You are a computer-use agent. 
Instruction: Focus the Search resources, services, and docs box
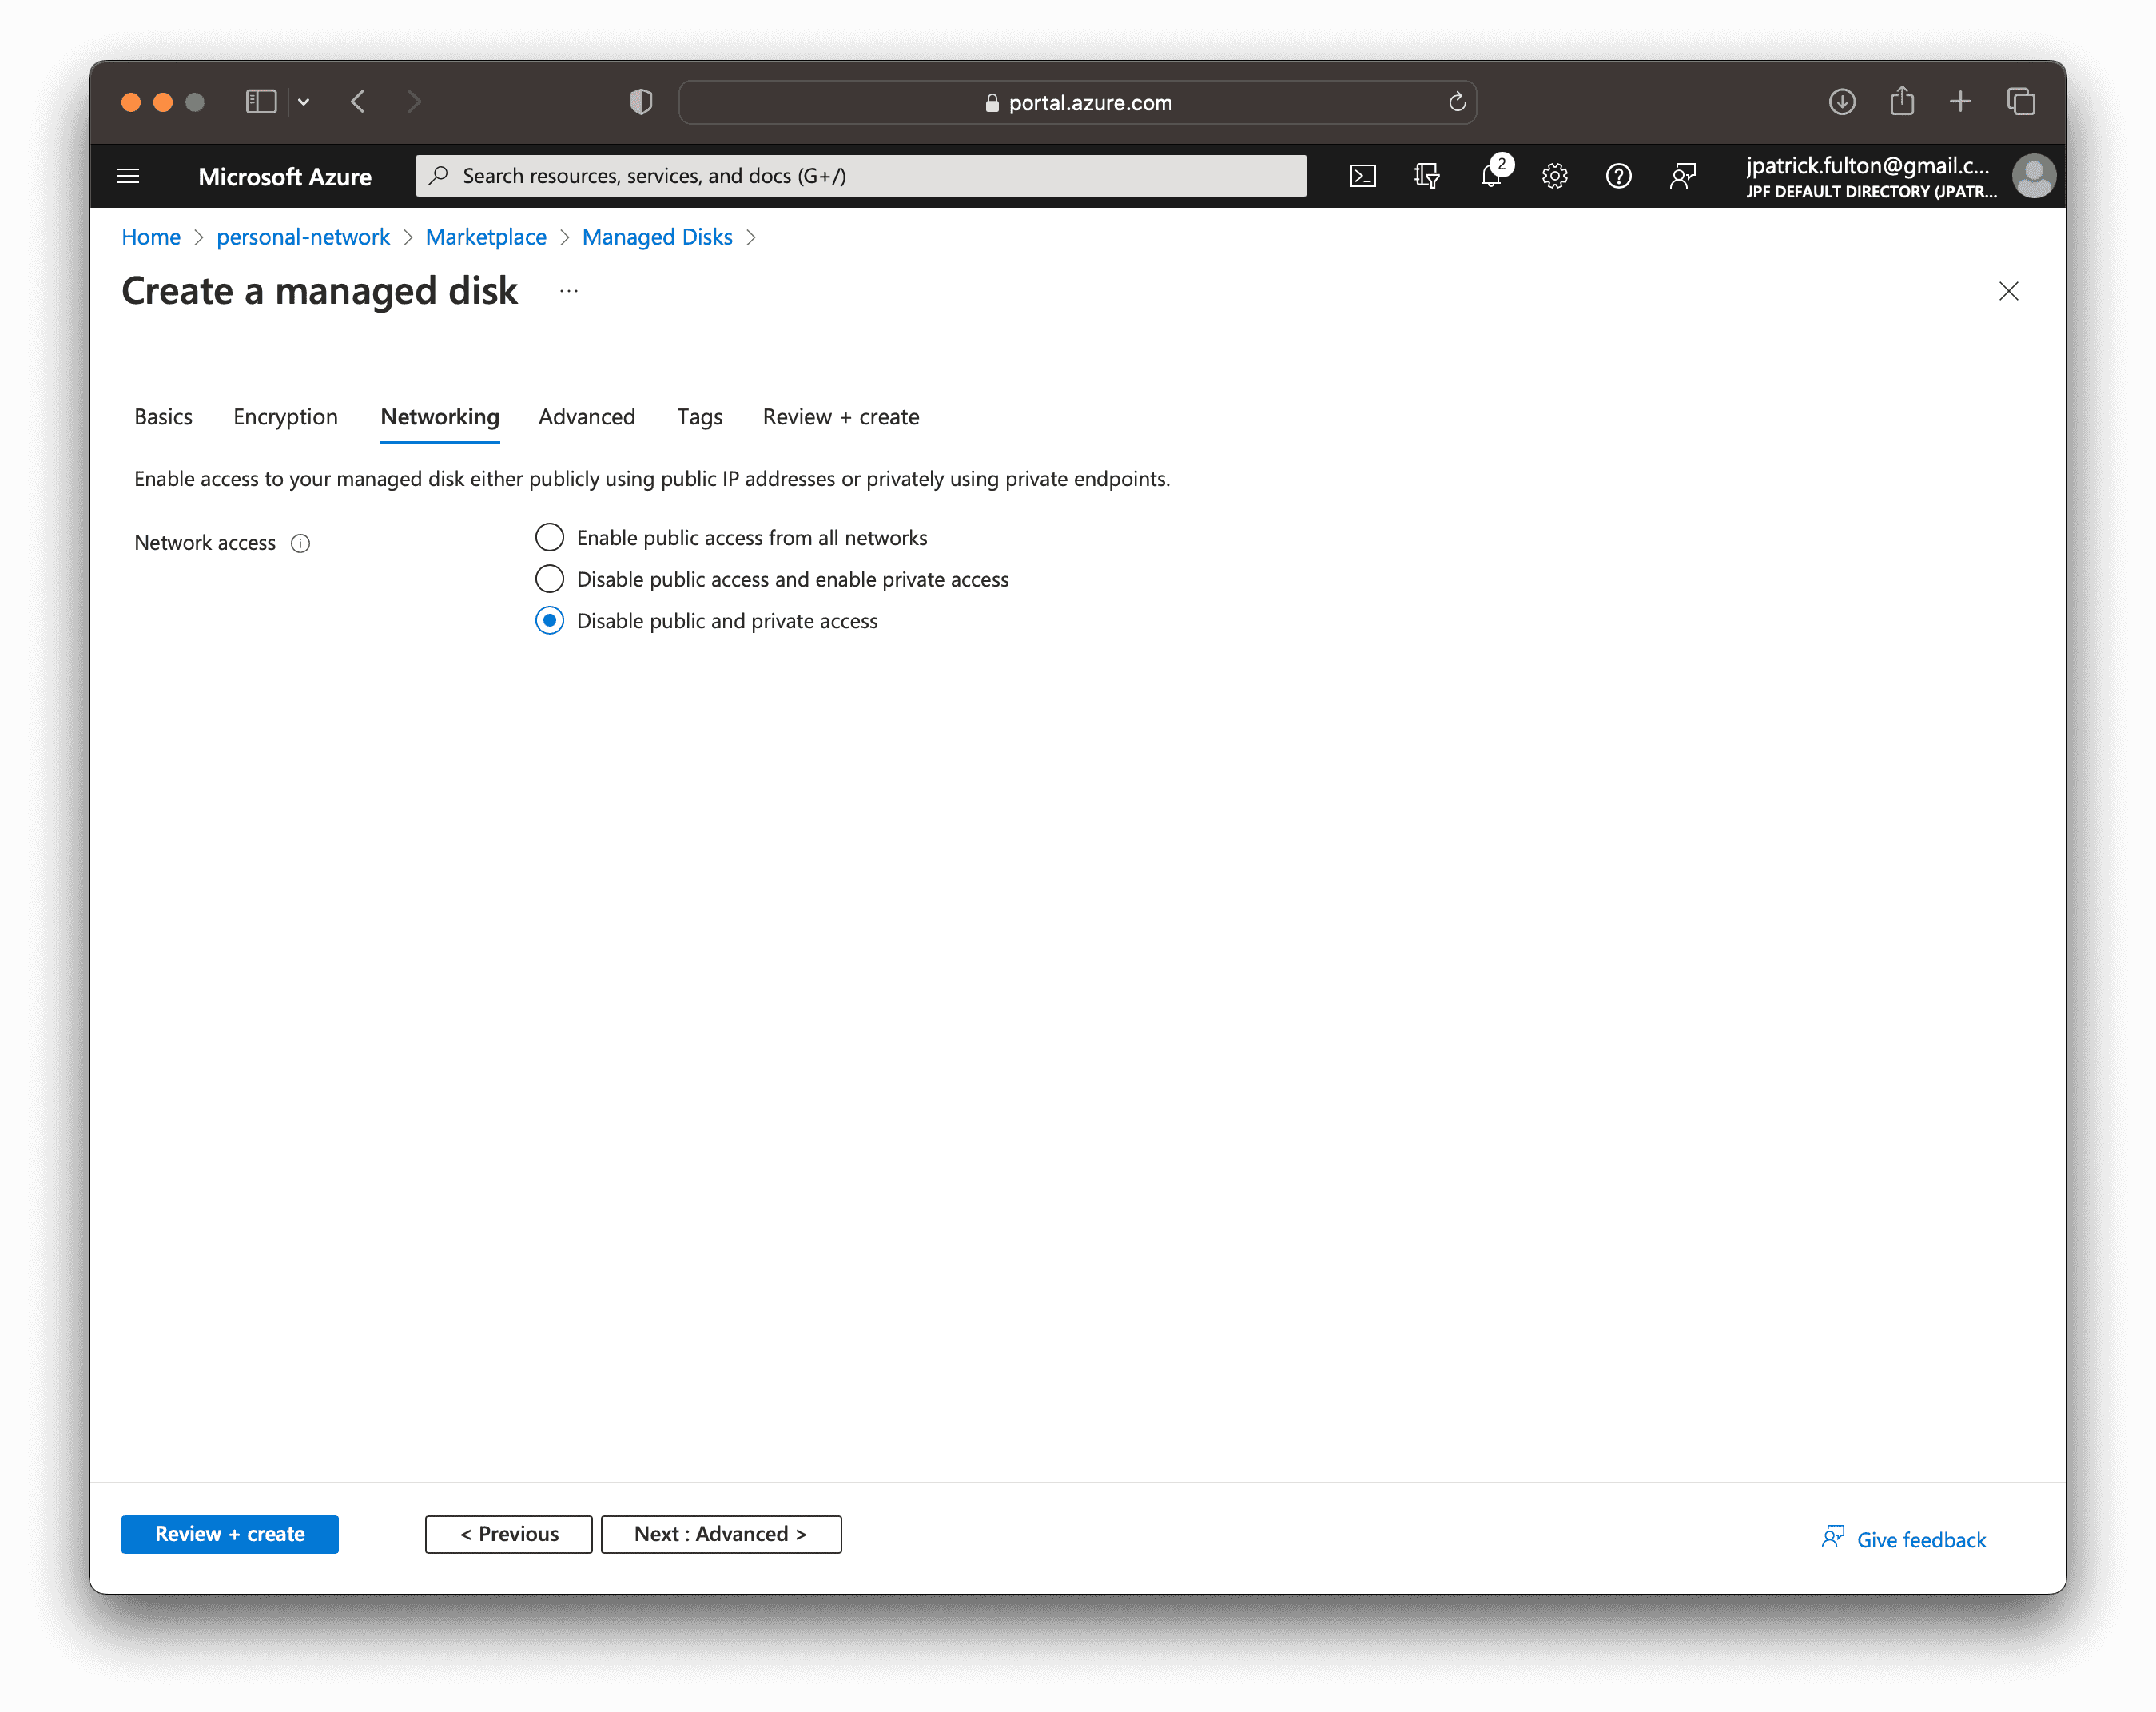[x=861, y=176]
